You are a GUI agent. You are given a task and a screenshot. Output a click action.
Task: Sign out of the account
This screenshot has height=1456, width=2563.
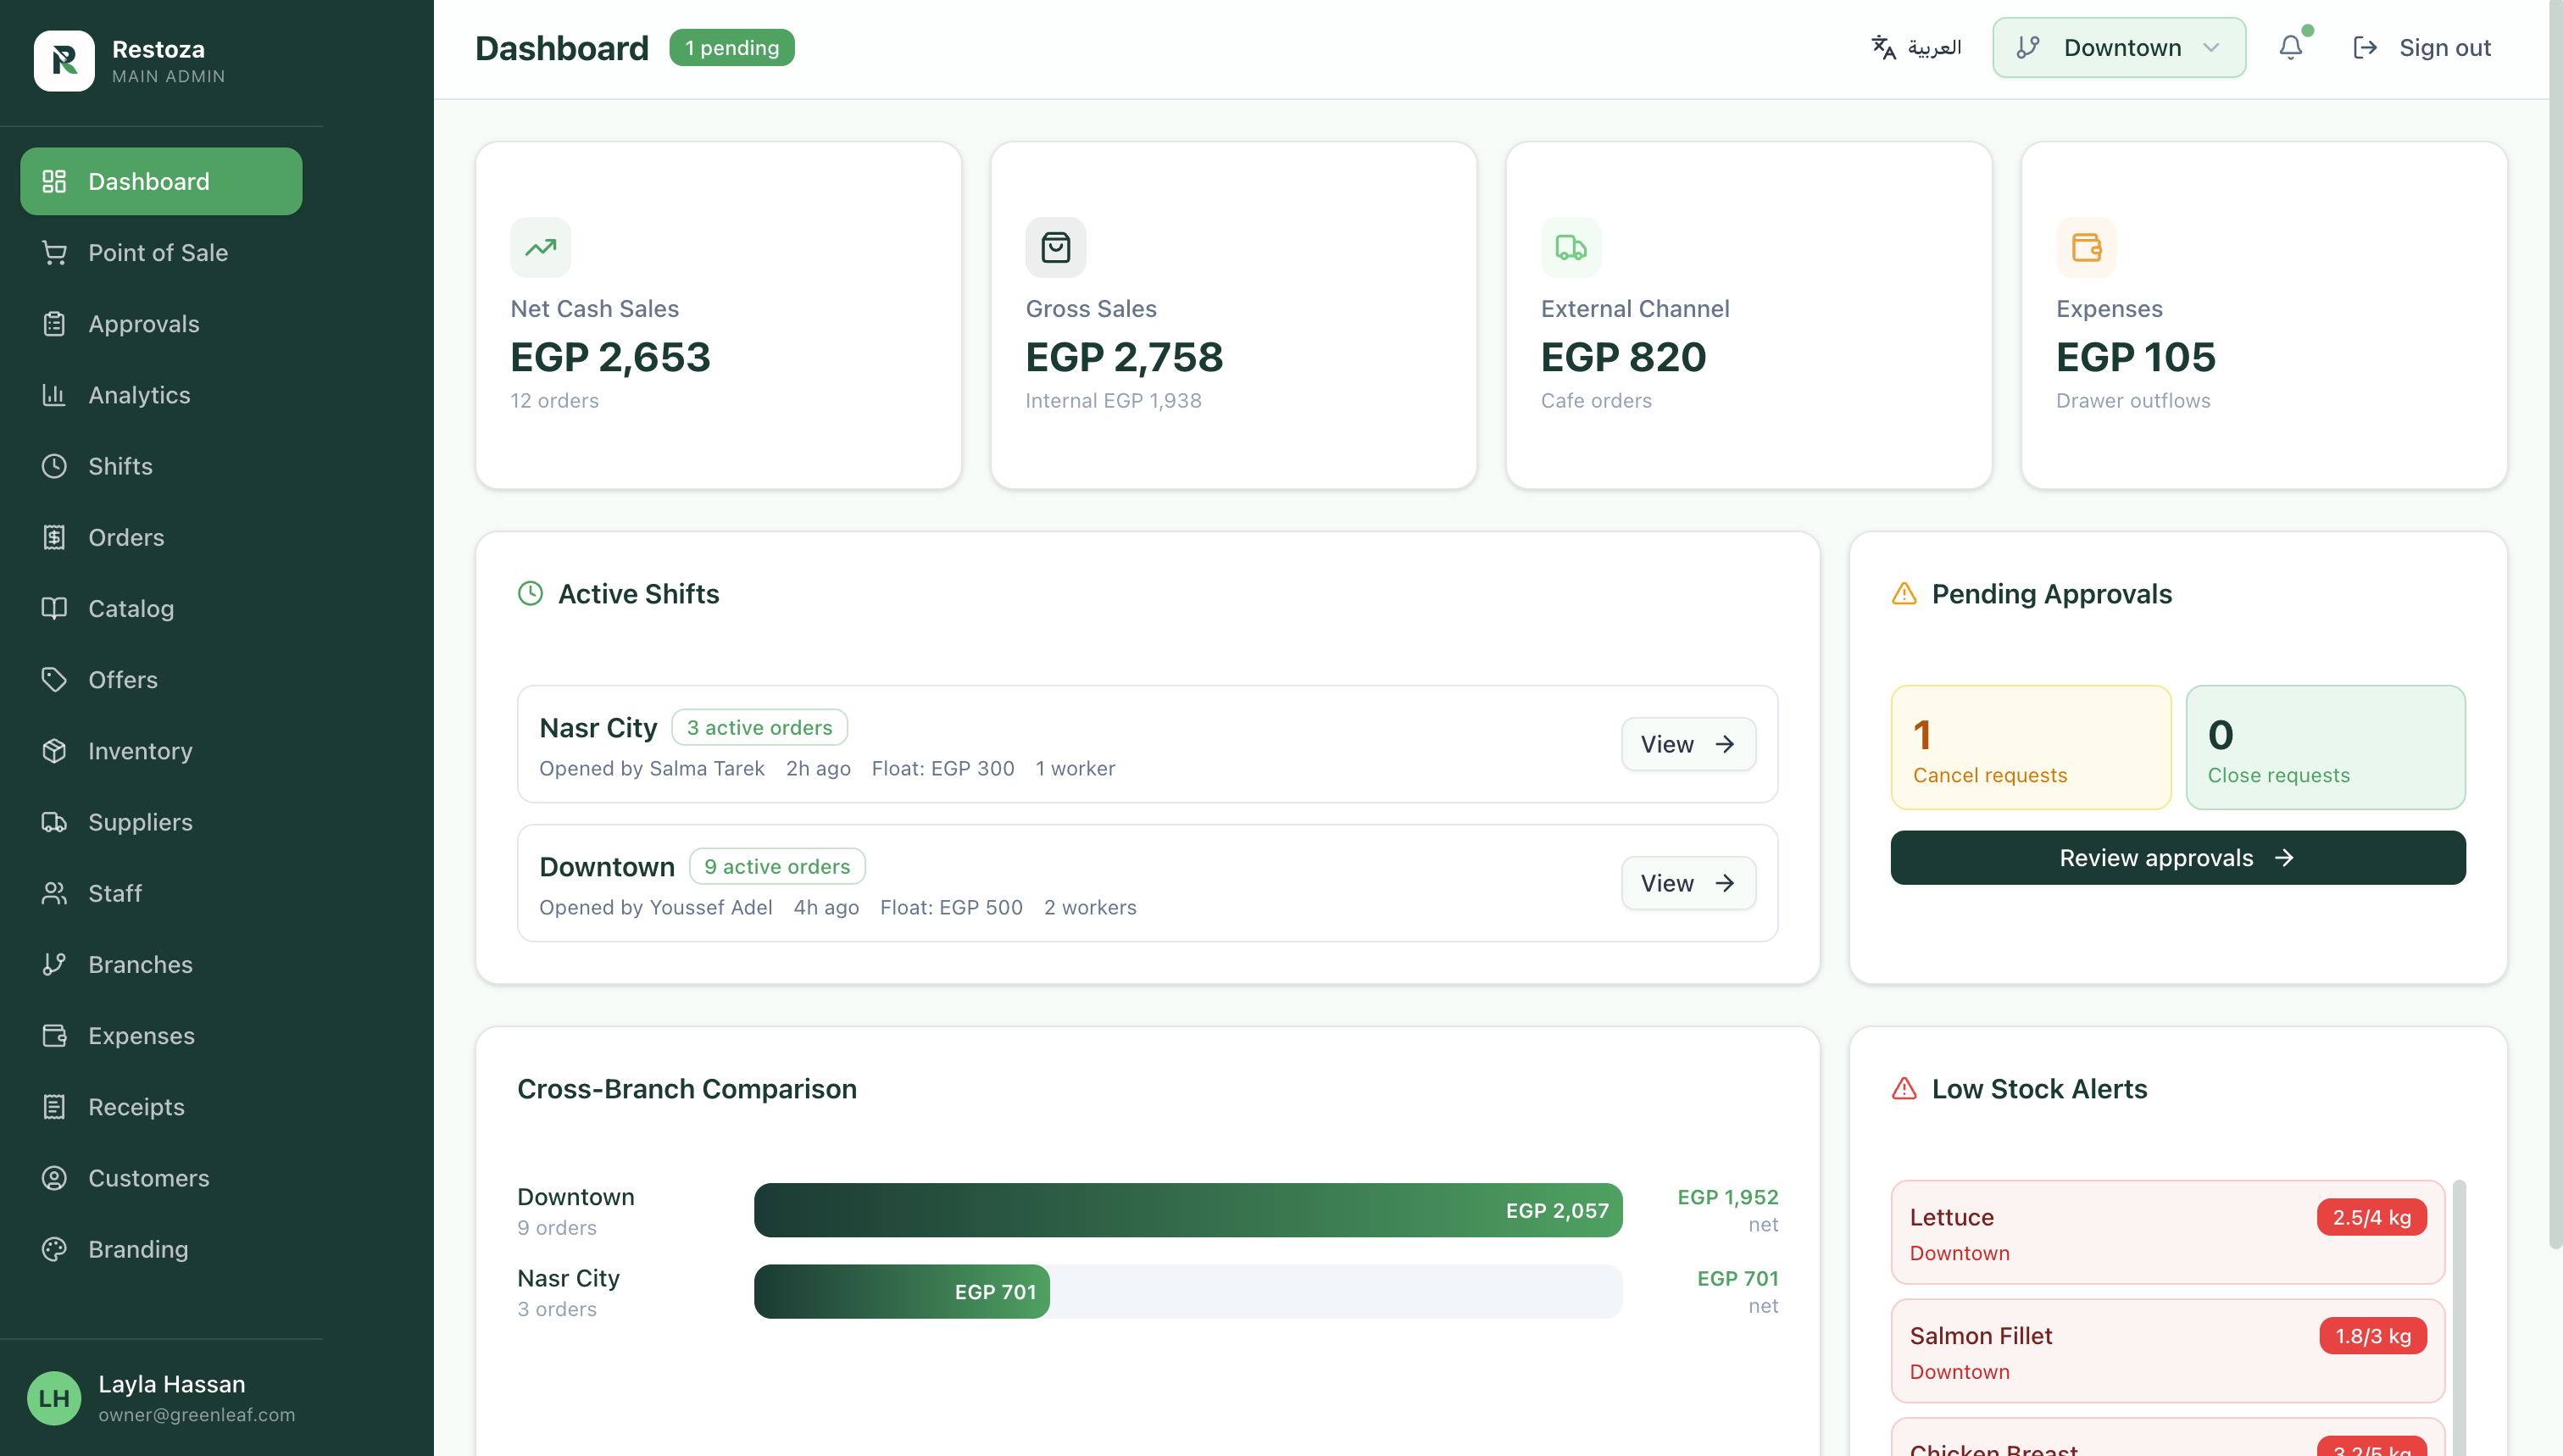[2422, 47]
